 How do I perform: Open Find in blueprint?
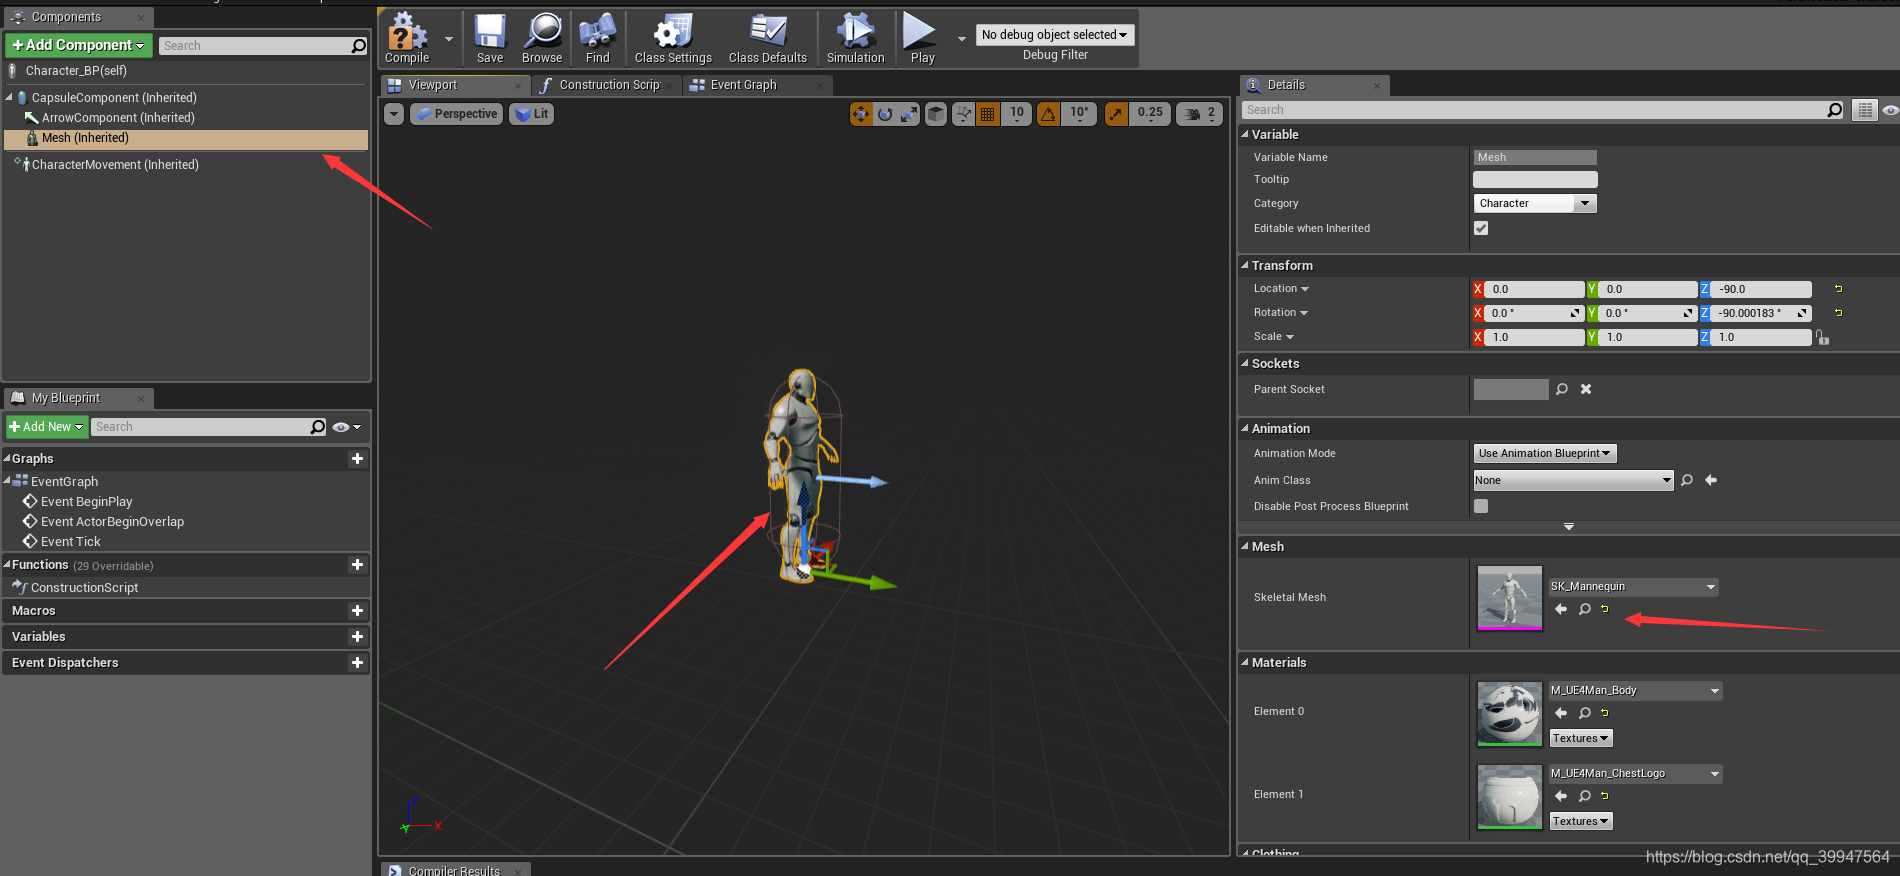(597, 39)
